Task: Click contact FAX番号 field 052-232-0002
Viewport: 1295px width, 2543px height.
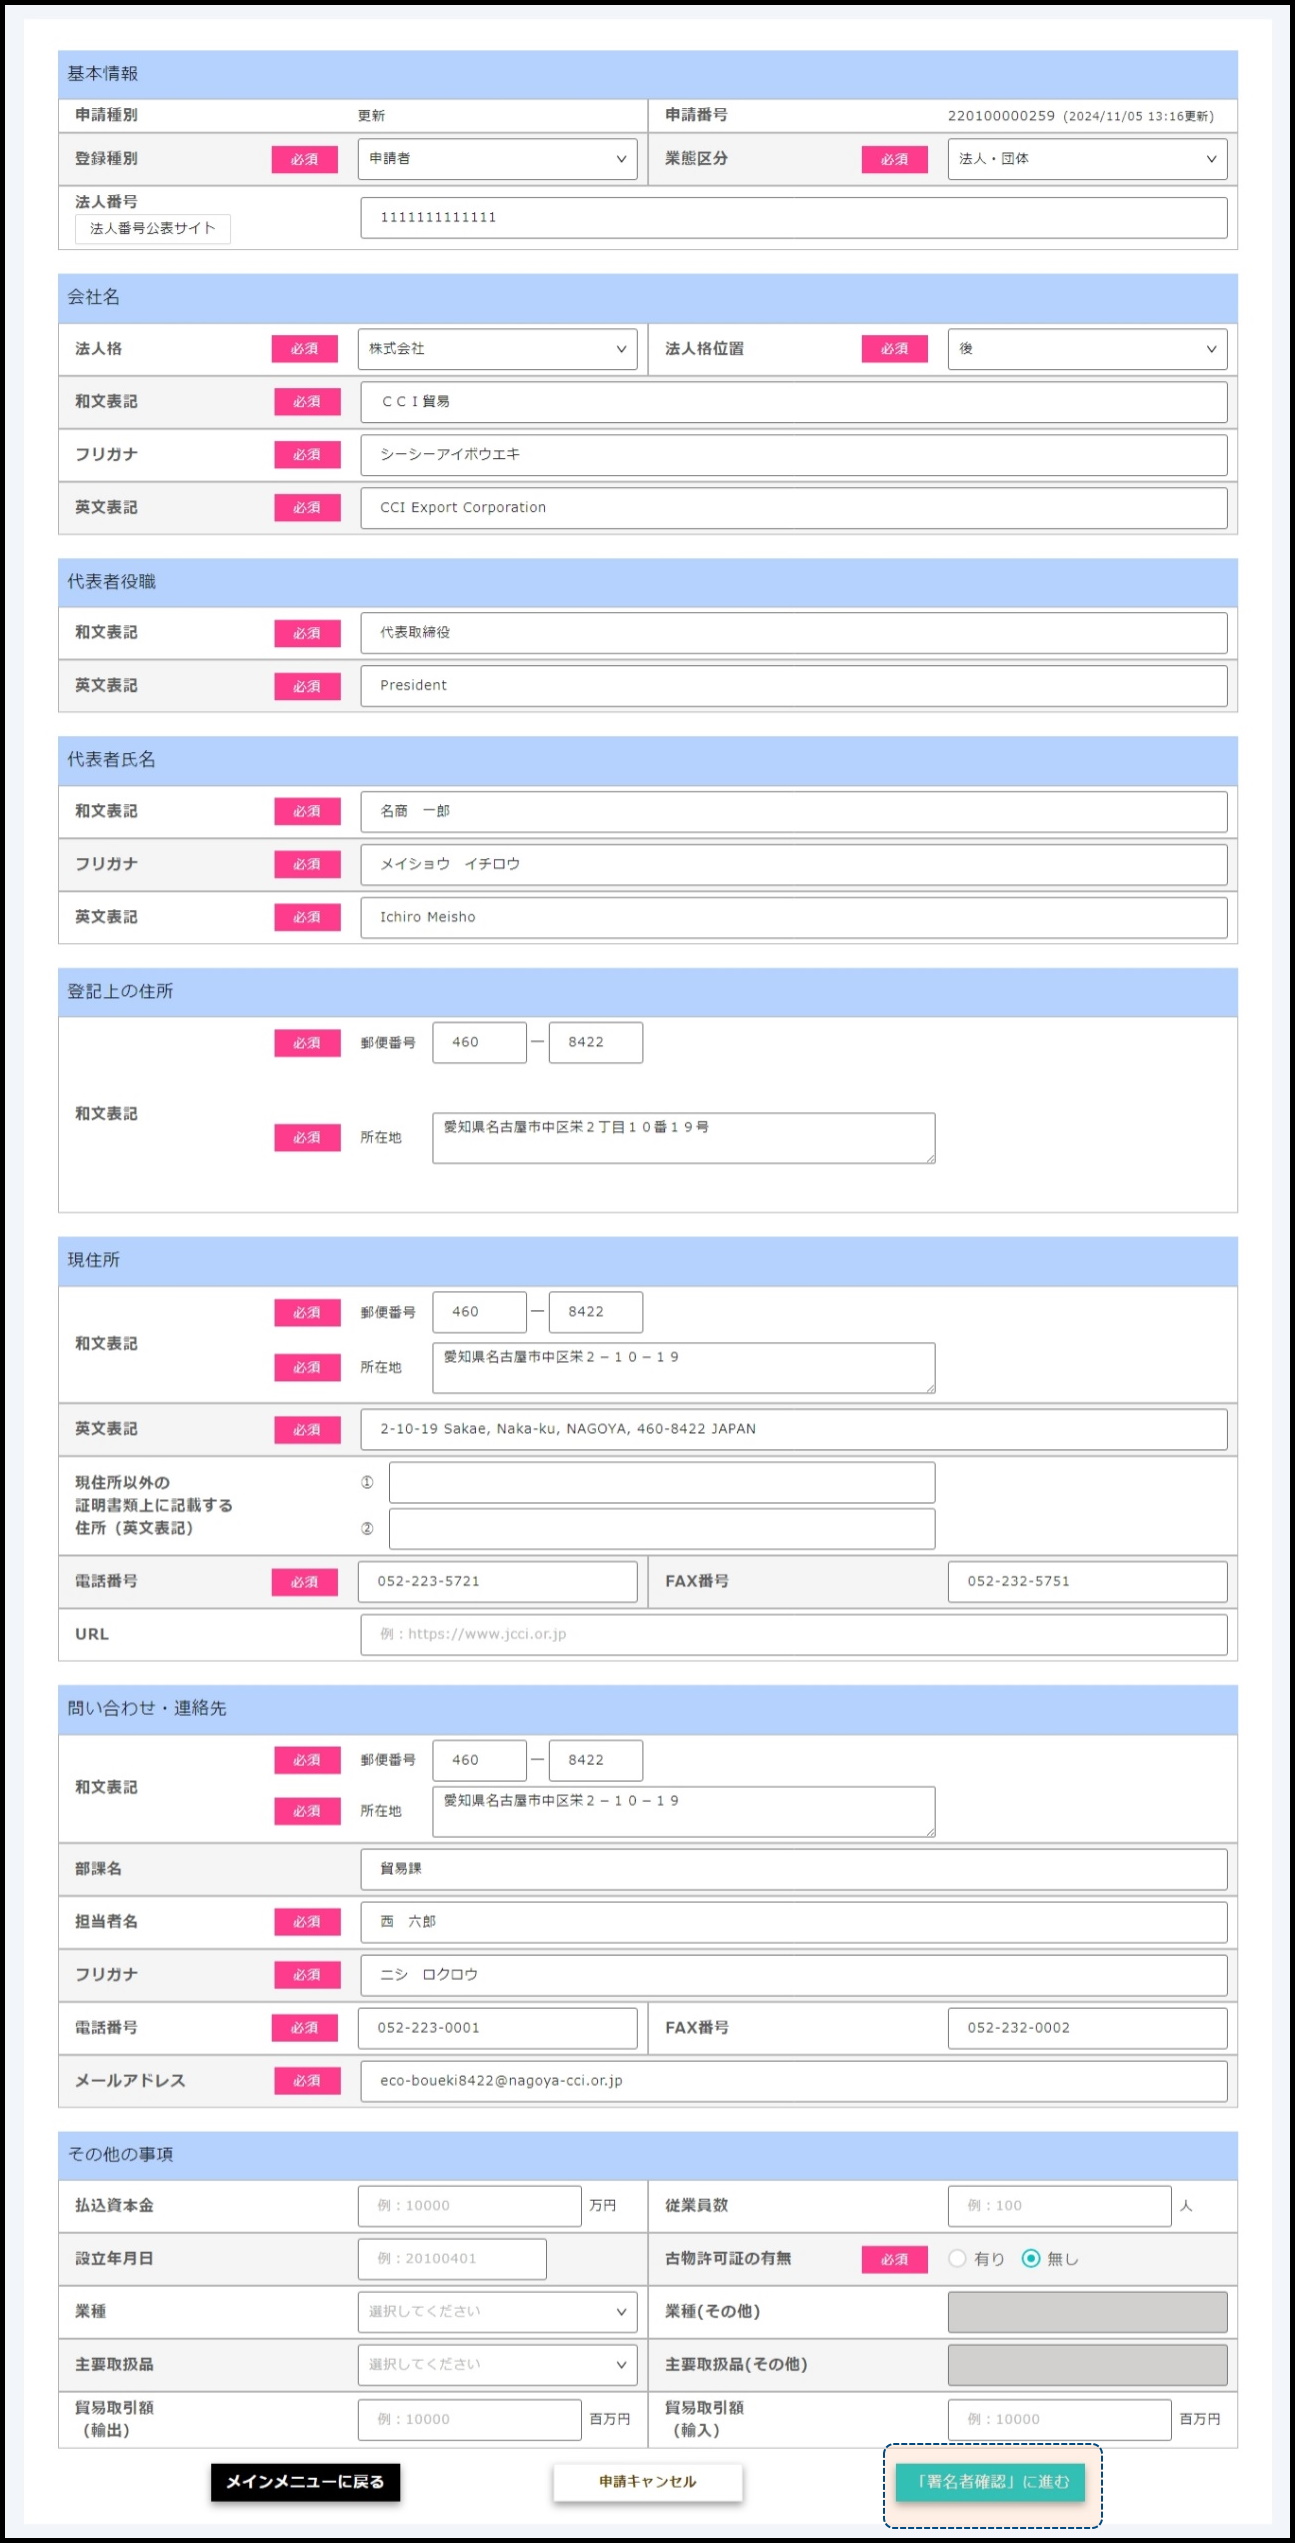Action: pyautogui.click(x=1087, y=2028)
